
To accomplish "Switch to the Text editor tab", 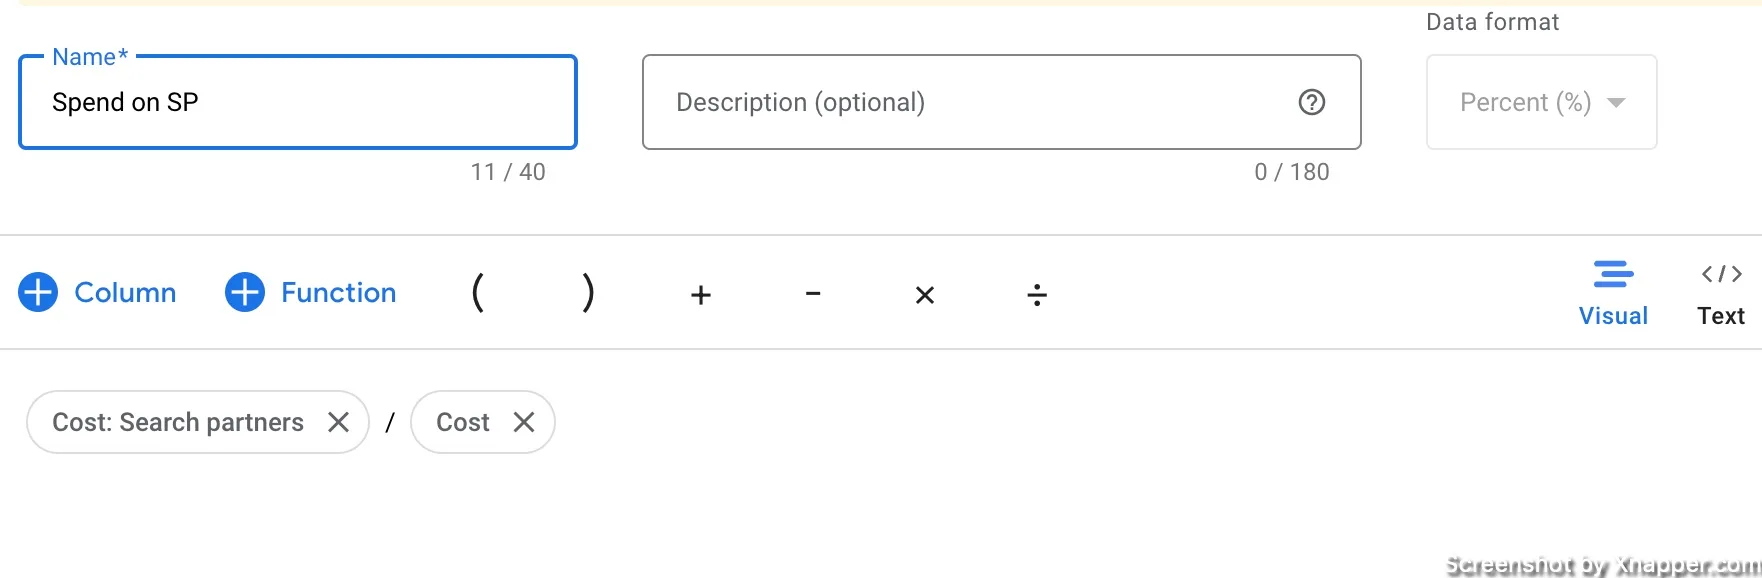I will (1721, 294).
